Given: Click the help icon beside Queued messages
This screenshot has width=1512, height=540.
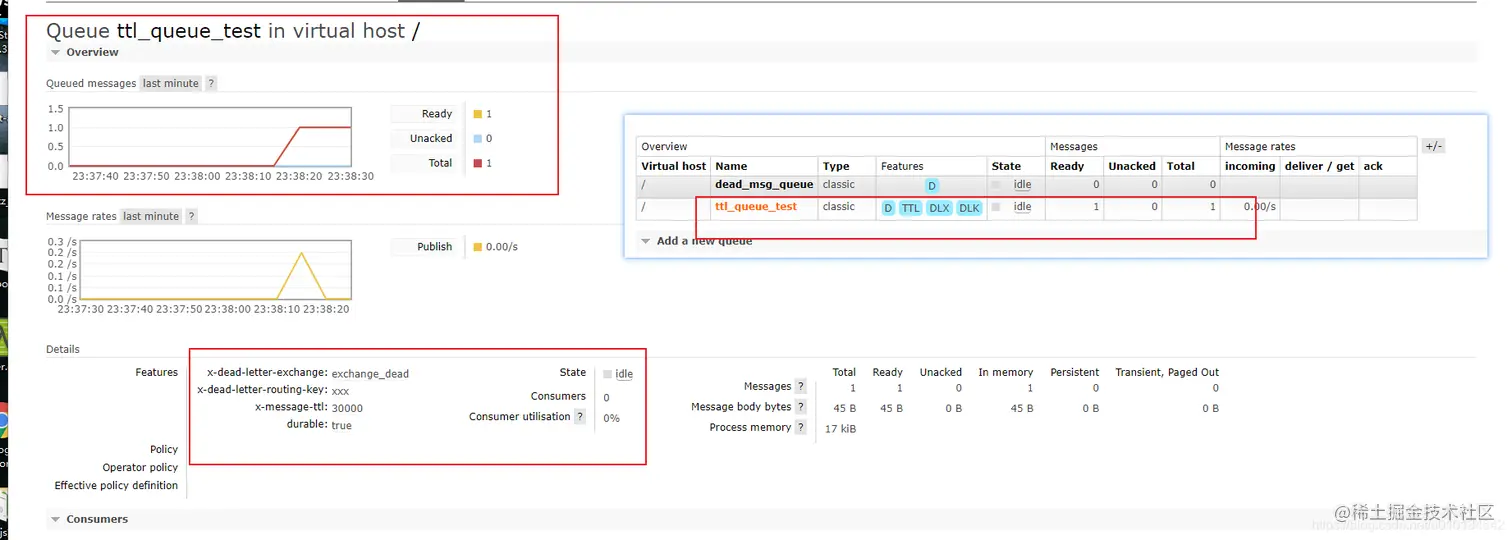Looking at the screenshot, I should click(x=211, y=83).
